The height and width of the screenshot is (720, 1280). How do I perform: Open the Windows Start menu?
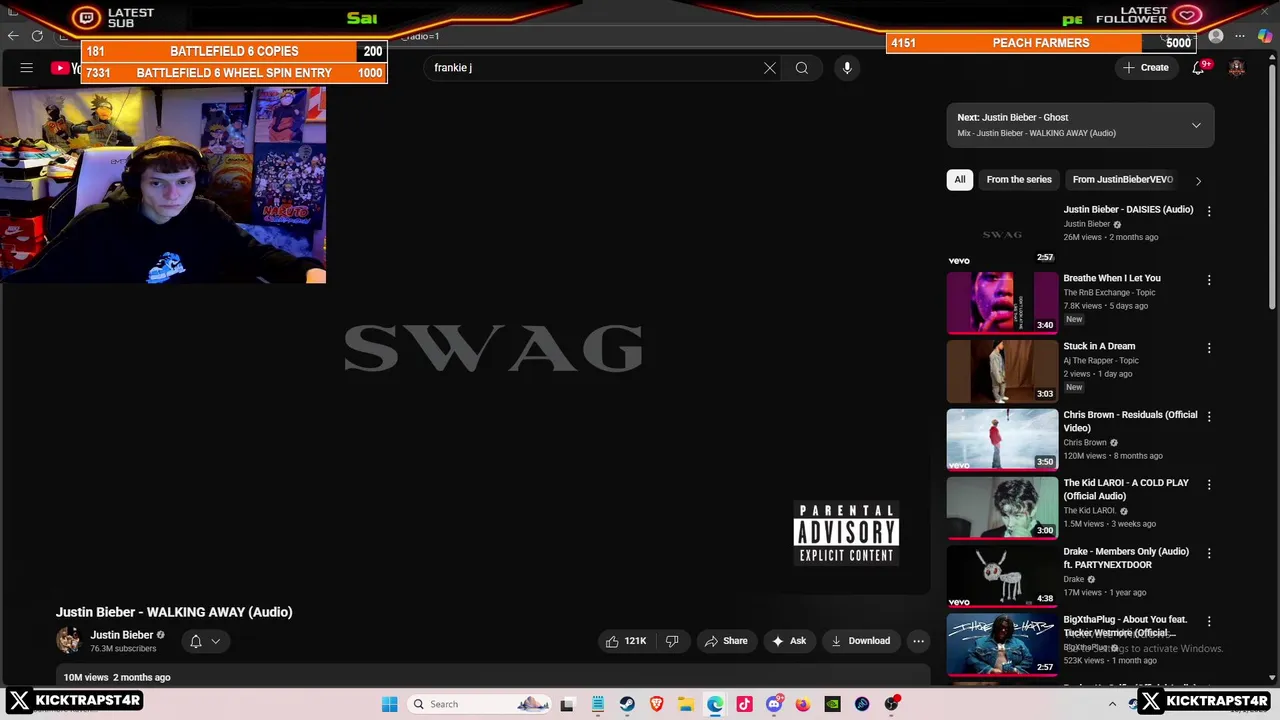[389, 704]
